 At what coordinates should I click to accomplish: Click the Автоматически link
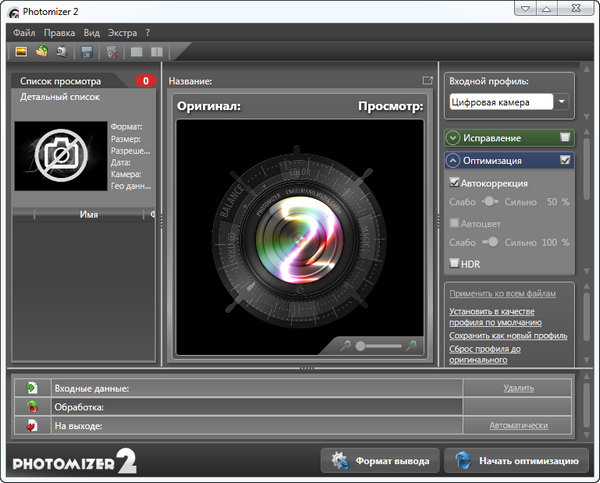tap(518, 425)
